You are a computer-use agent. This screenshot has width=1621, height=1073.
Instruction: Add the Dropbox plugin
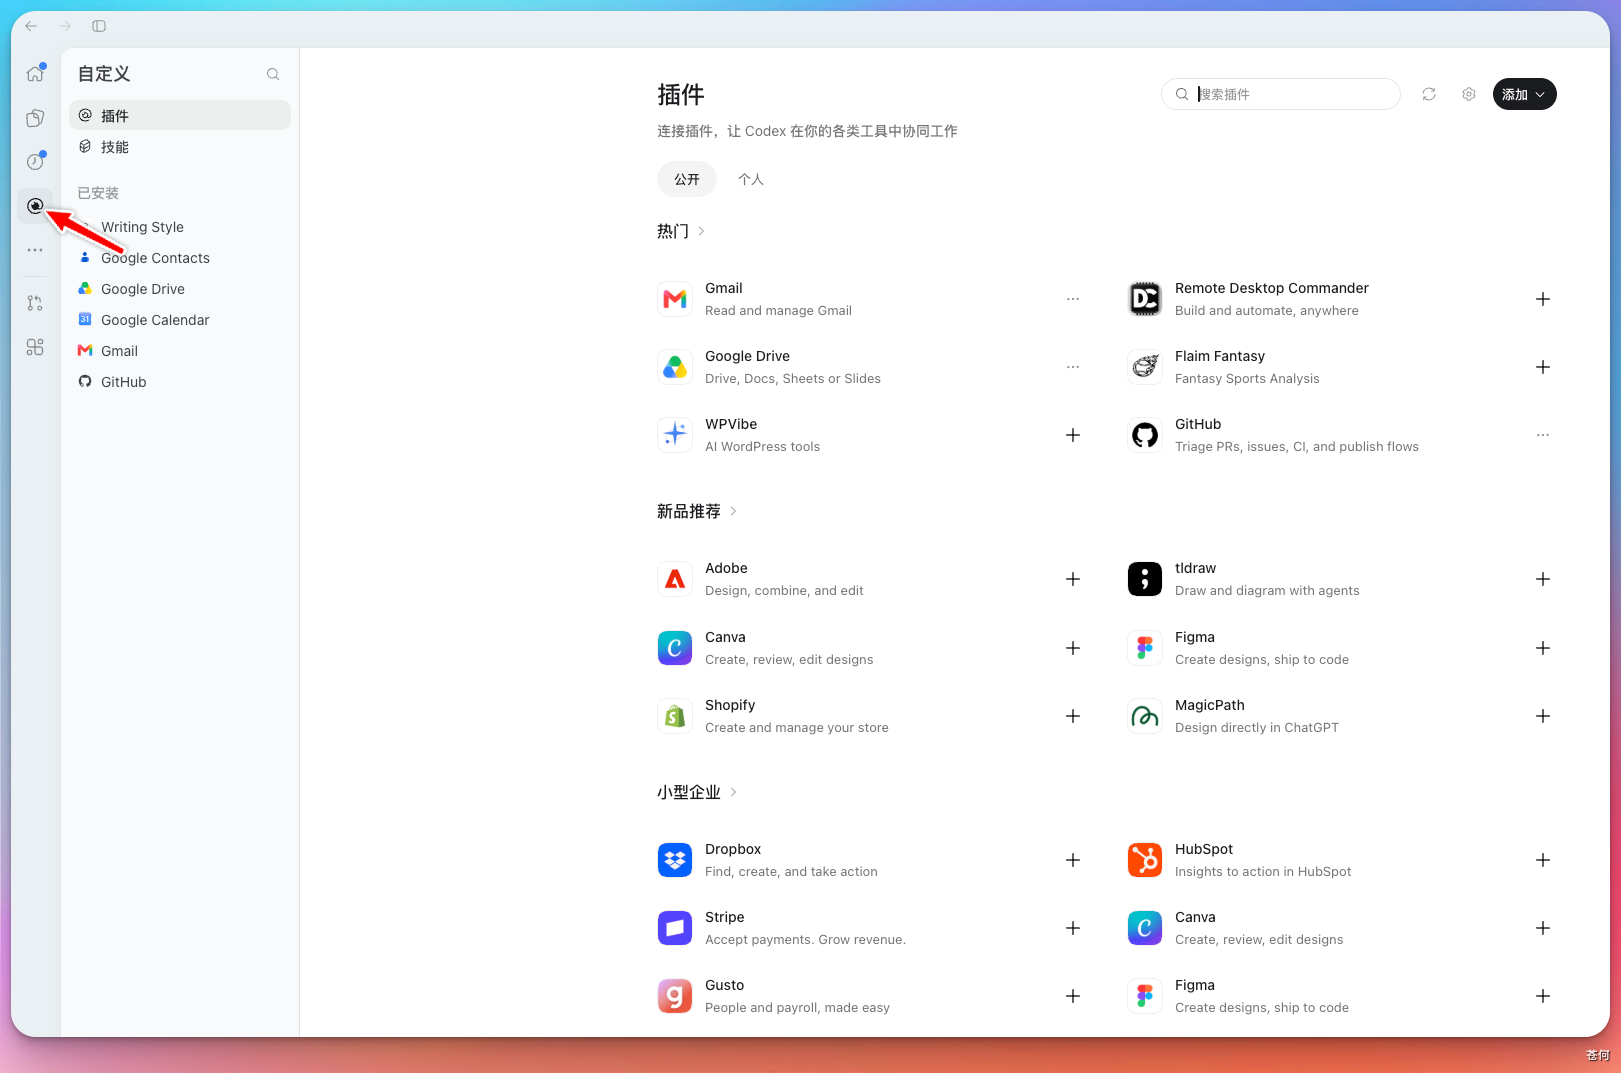tap(1073, 860)
